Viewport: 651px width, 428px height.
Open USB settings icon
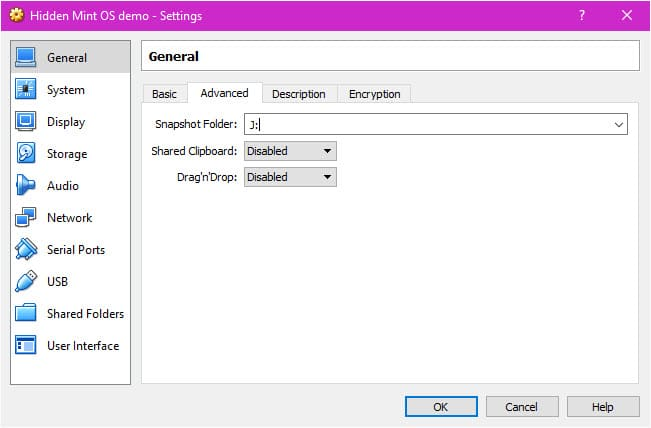(x=26, y=281)
